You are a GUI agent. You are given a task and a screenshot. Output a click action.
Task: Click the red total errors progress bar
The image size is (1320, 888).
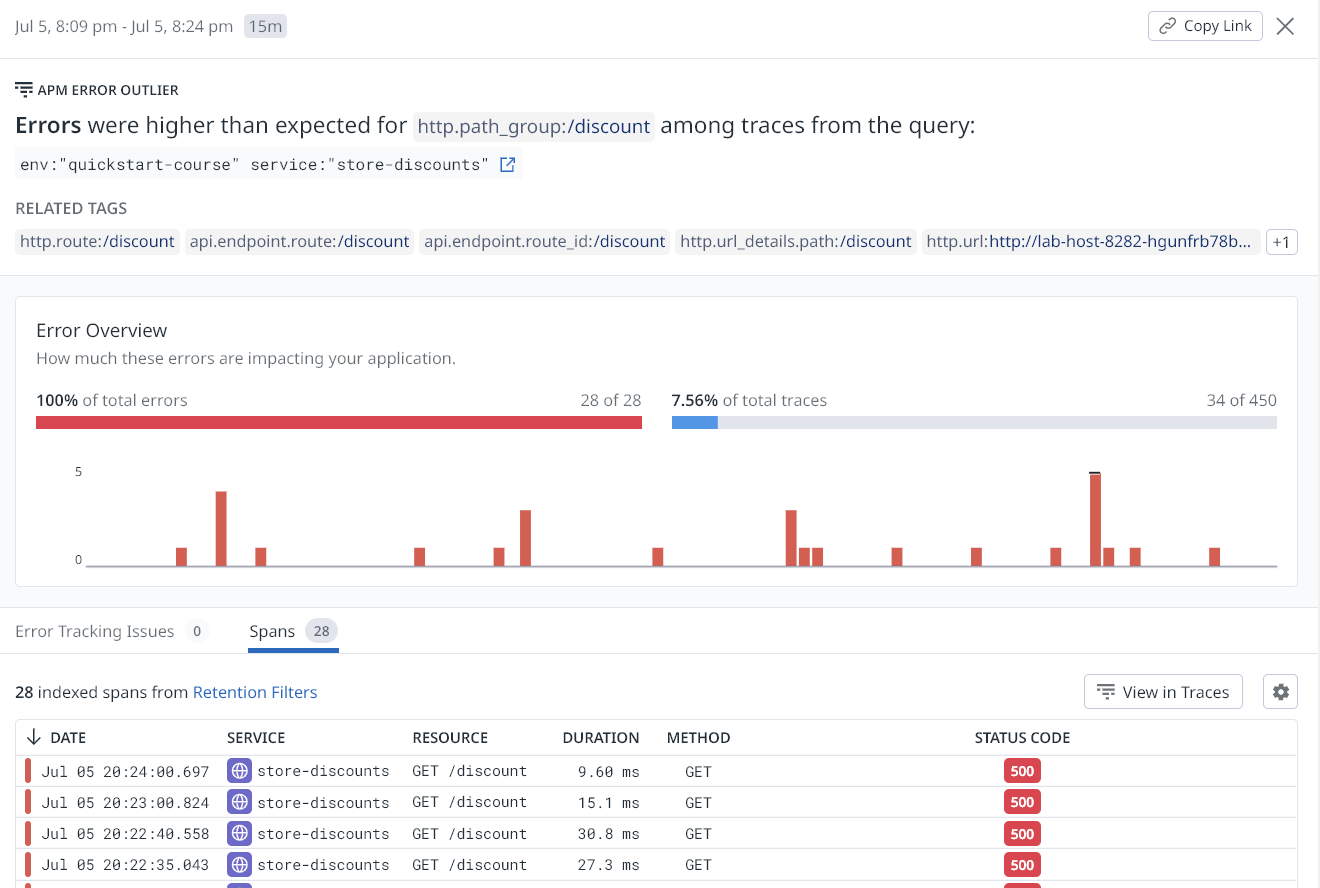click(x=339, y=423)
